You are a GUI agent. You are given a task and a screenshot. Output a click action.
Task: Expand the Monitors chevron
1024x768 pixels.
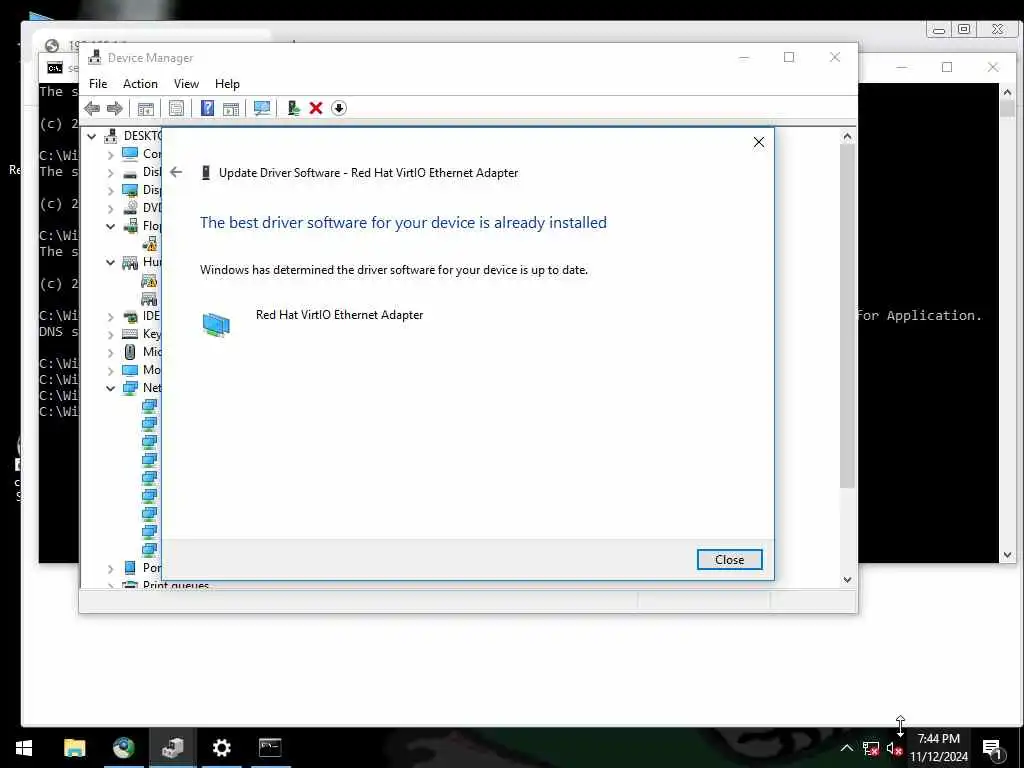pos(110,370)
